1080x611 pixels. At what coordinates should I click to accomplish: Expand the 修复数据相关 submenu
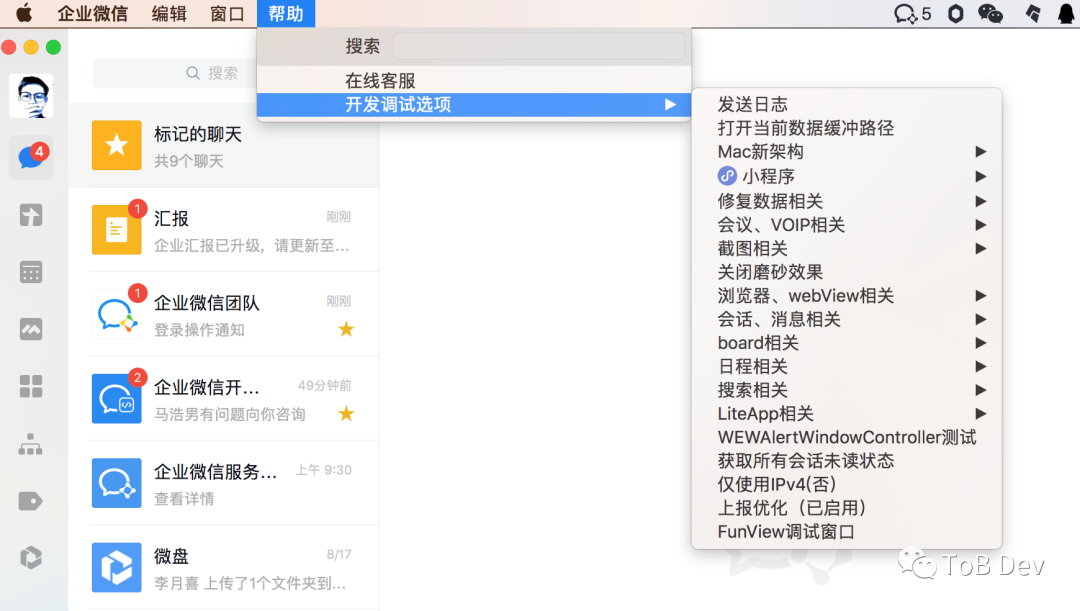[847, 201]
